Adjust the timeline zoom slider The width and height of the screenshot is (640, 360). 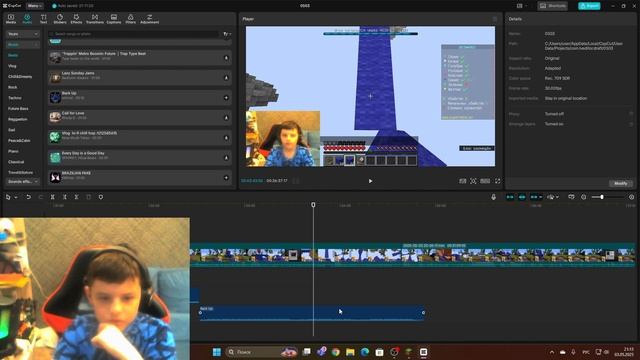pos(602,197)
